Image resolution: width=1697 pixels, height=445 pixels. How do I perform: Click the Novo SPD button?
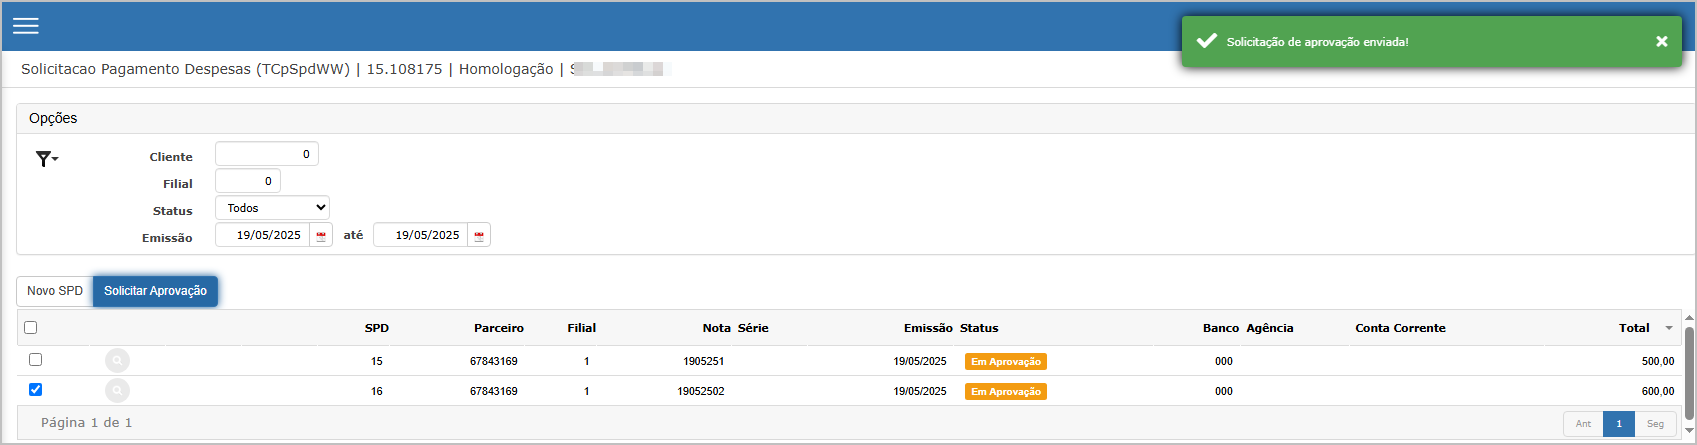(x=55, y=291)
